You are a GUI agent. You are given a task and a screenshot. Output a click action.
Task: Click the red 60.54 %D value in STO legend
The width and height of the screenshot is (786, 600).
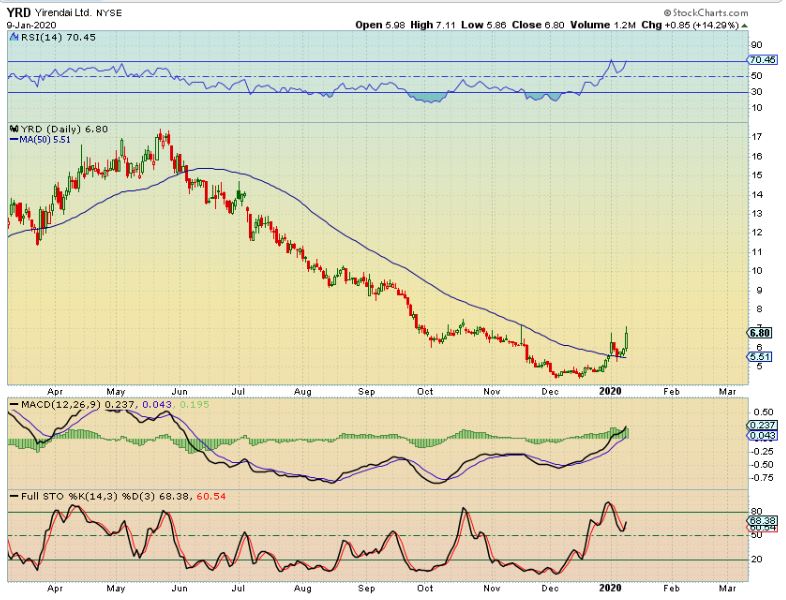212,496
